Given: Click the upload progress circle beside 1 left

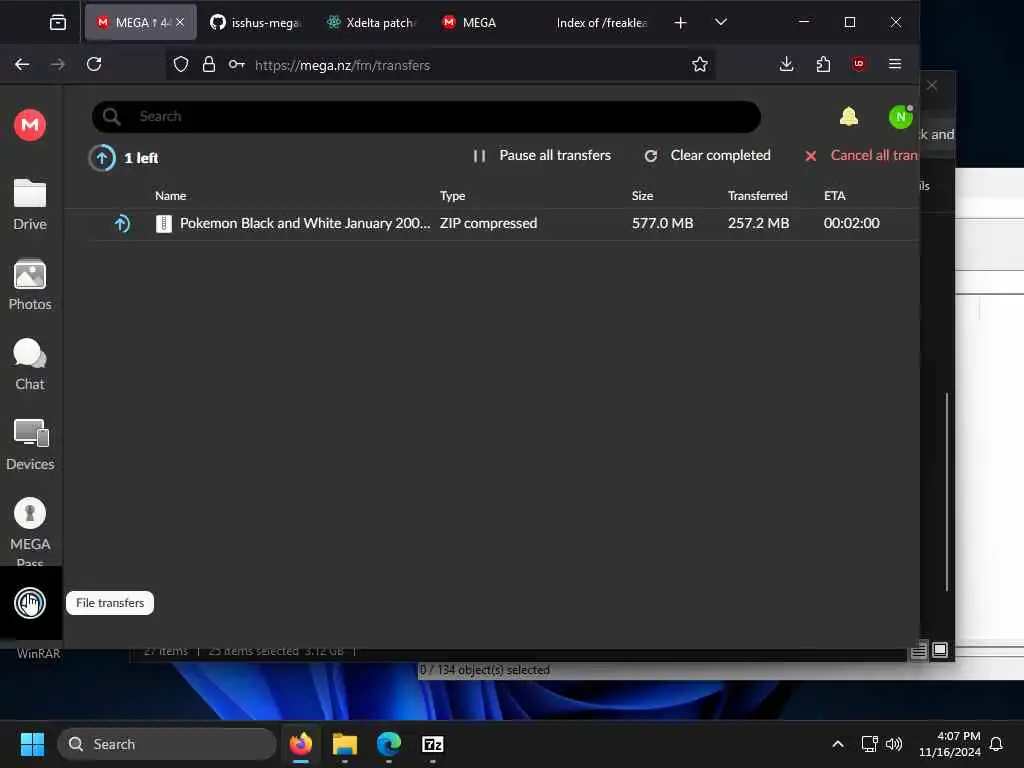Looking at the screenshot, I should [102, 158].
